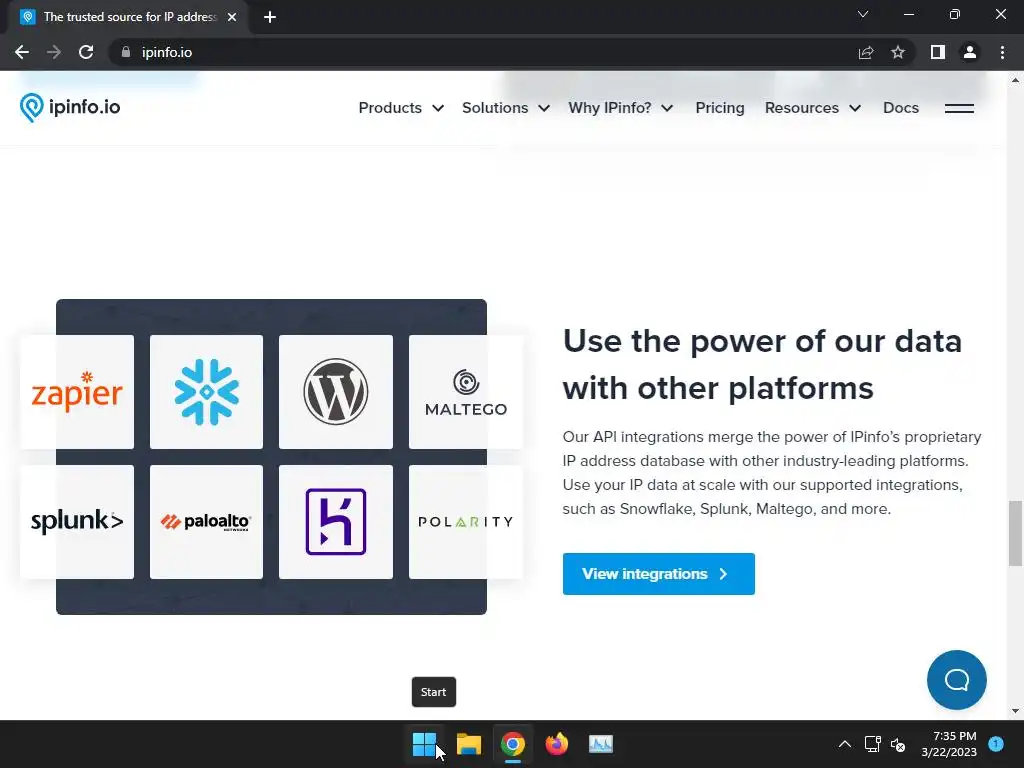Open the Zapier integration tile
The width and height of the screenshot is (1024, 768).
tap(77, 392)
